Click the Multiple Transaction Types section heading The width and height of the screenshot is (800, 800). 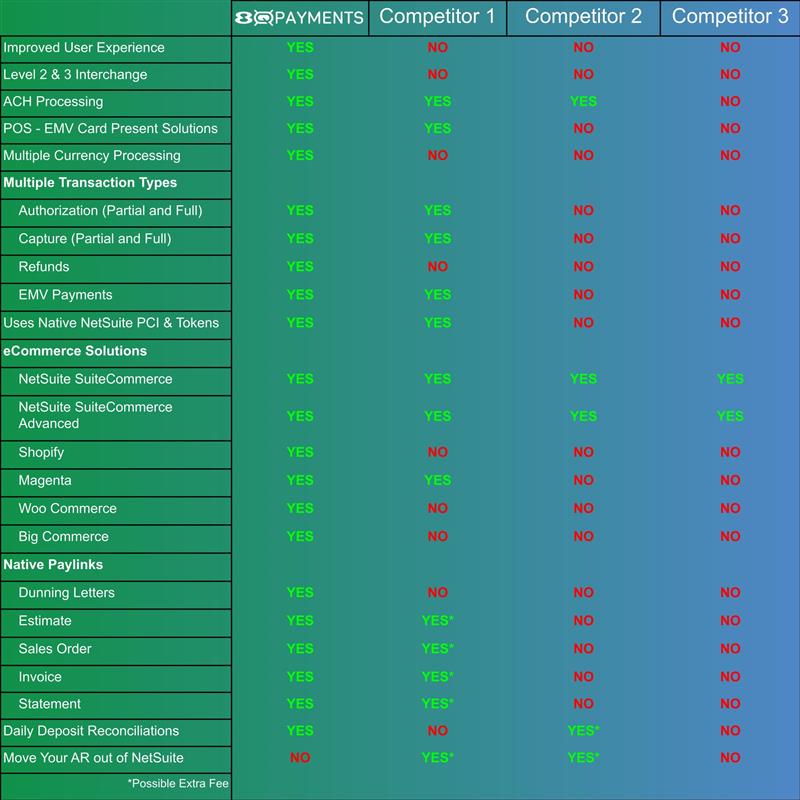click(90, 183)
